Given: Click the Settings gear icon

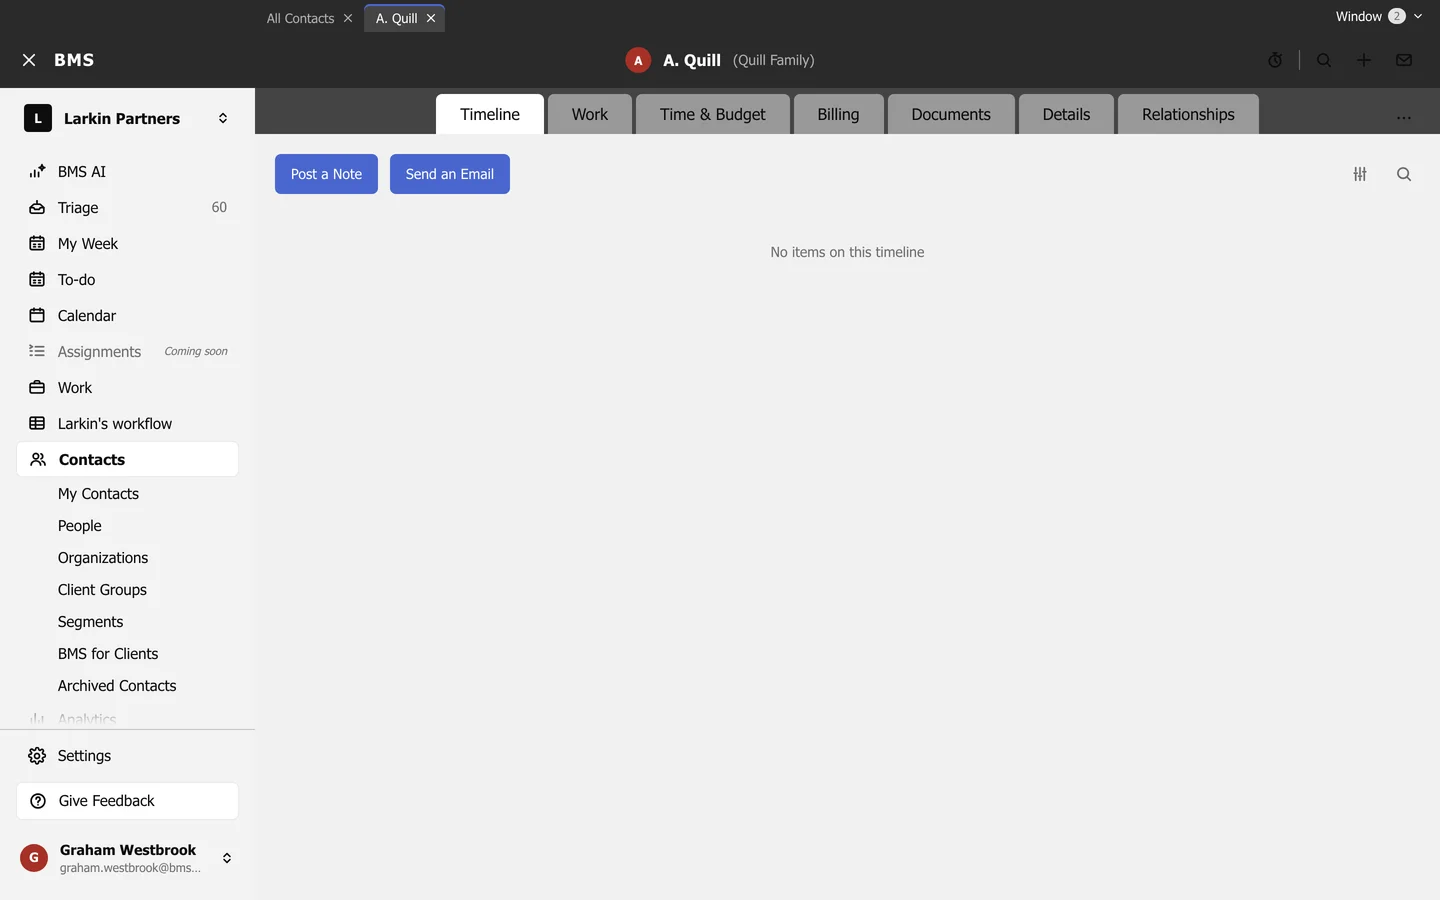Looking at the screenshot, I should [x=37, y=756].
